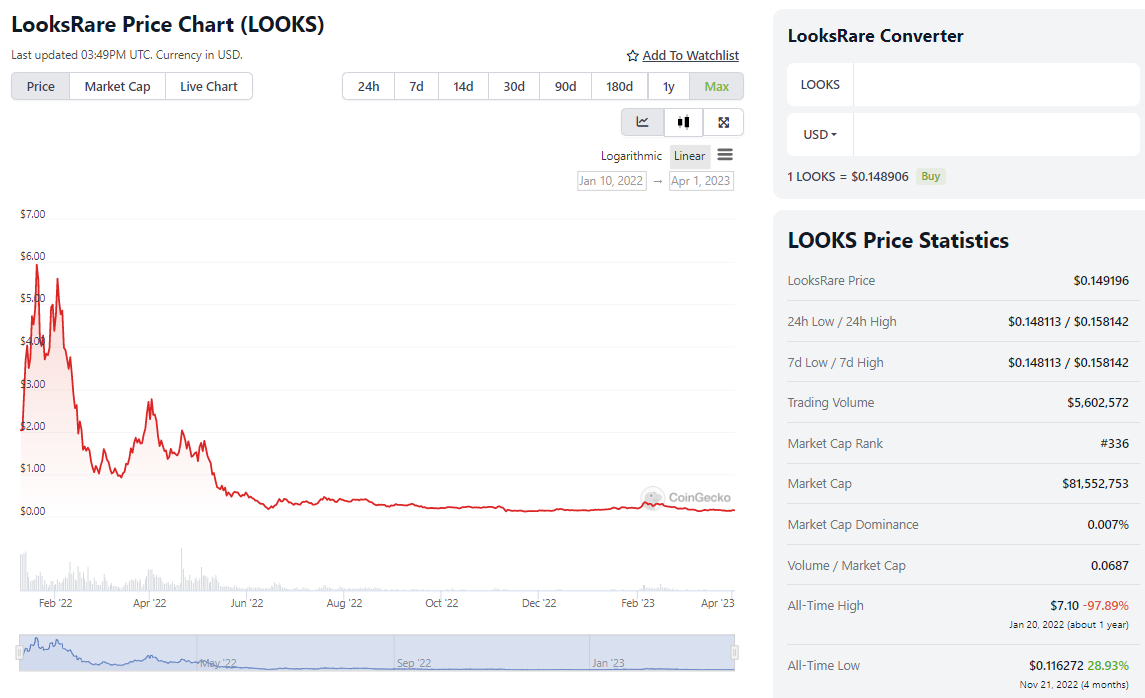Choose the 14d time range
Screen dimensions: 1145x698
pyautogui.click(x=463, y=86)
